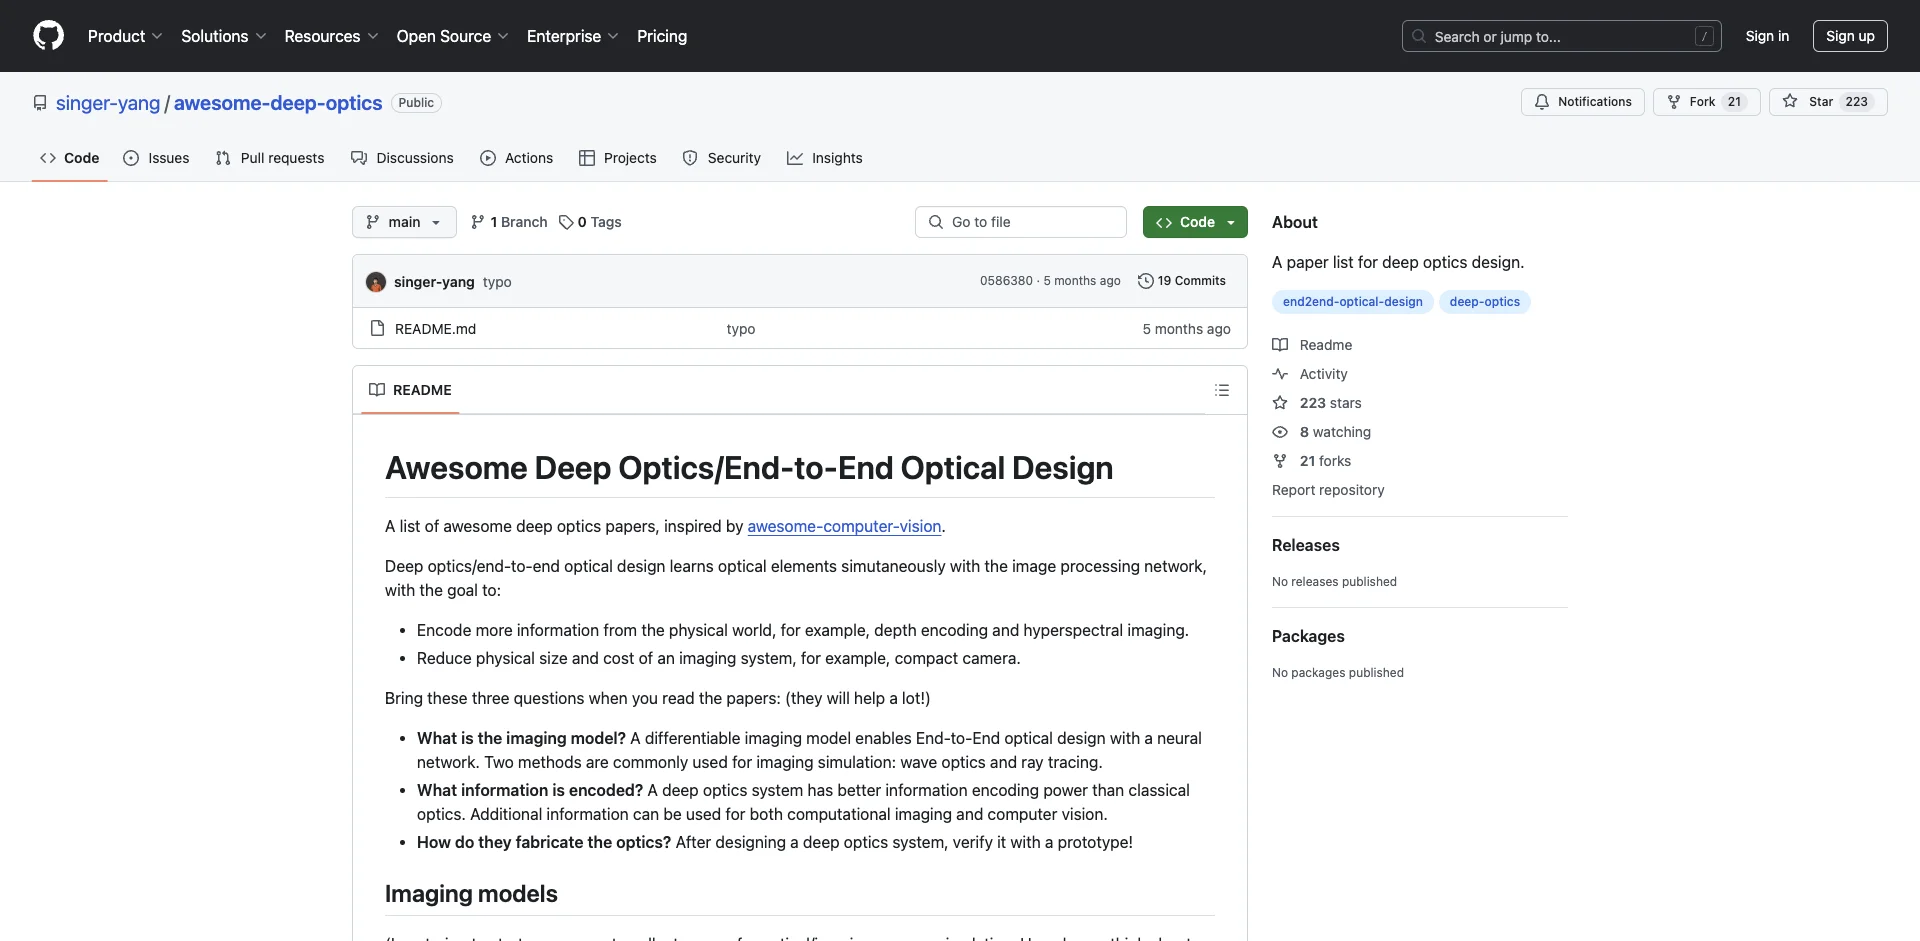The width and height of the screenshot is (1920, 941).
Task: Open the Actions tab
Action: [516, 158]
